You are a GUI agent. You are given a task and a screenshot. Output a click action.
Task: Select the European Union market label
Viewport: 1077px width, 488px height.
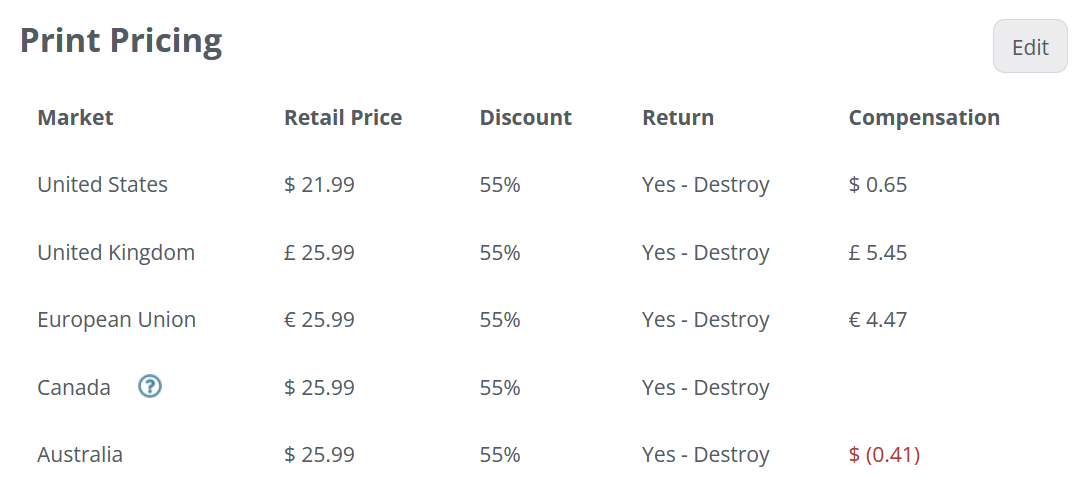coord(117,320)
